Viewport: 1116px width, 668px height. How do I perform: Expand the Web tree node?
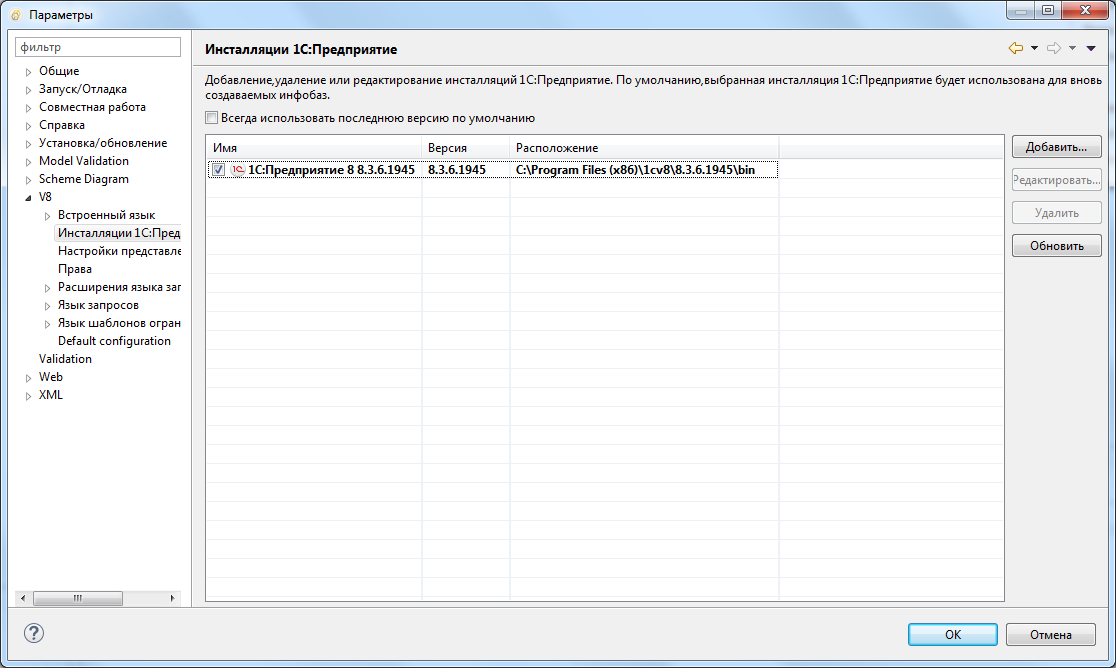[x=28, y=378]
